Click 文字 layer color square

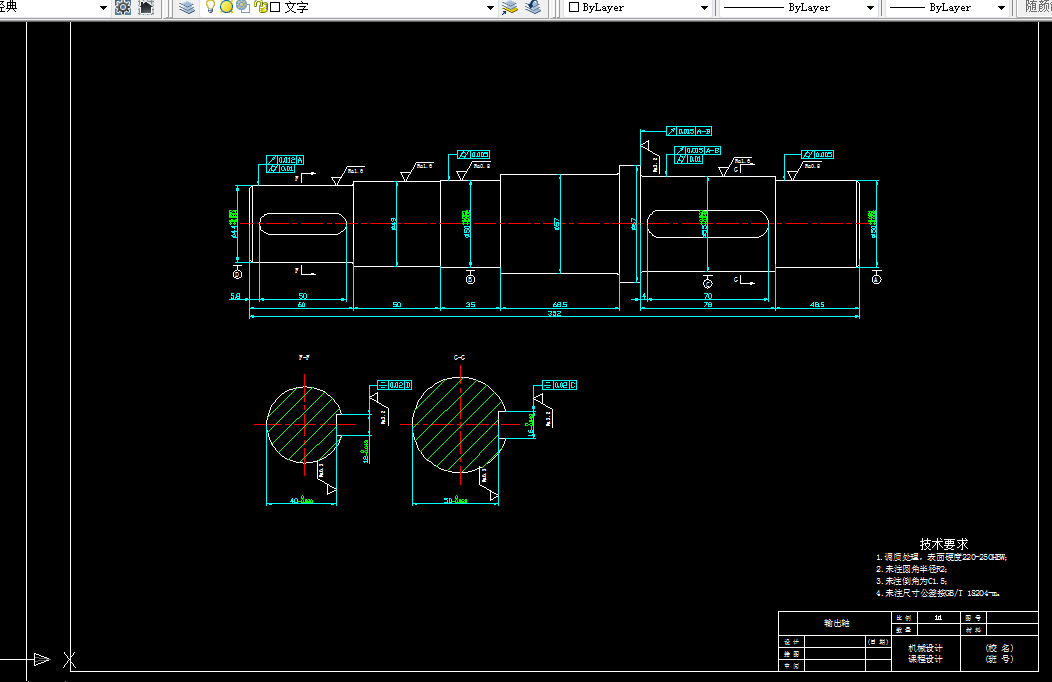click(x=275, y=7)
